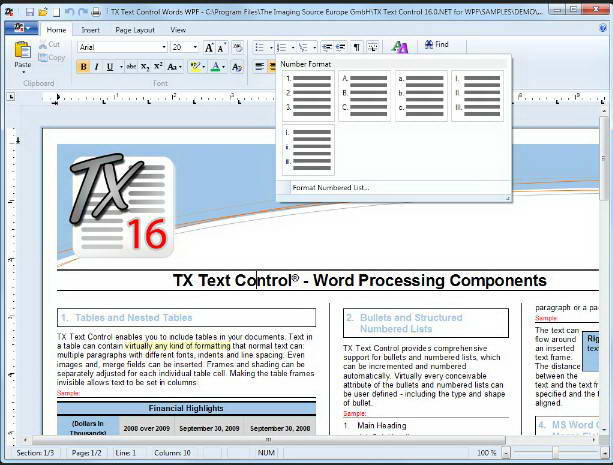Apply subscript formatting
This screenshot has width=613, height=465.
145,67
